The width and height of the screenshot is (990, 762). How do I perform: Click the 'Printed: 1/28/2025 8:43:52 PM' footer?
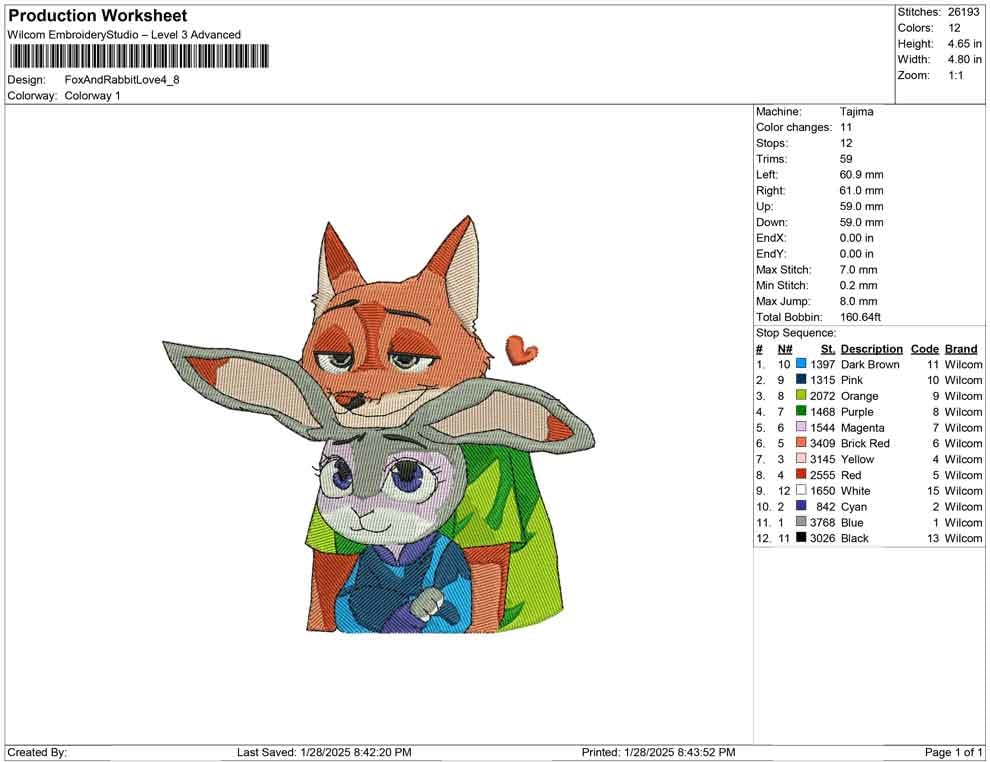658,752
